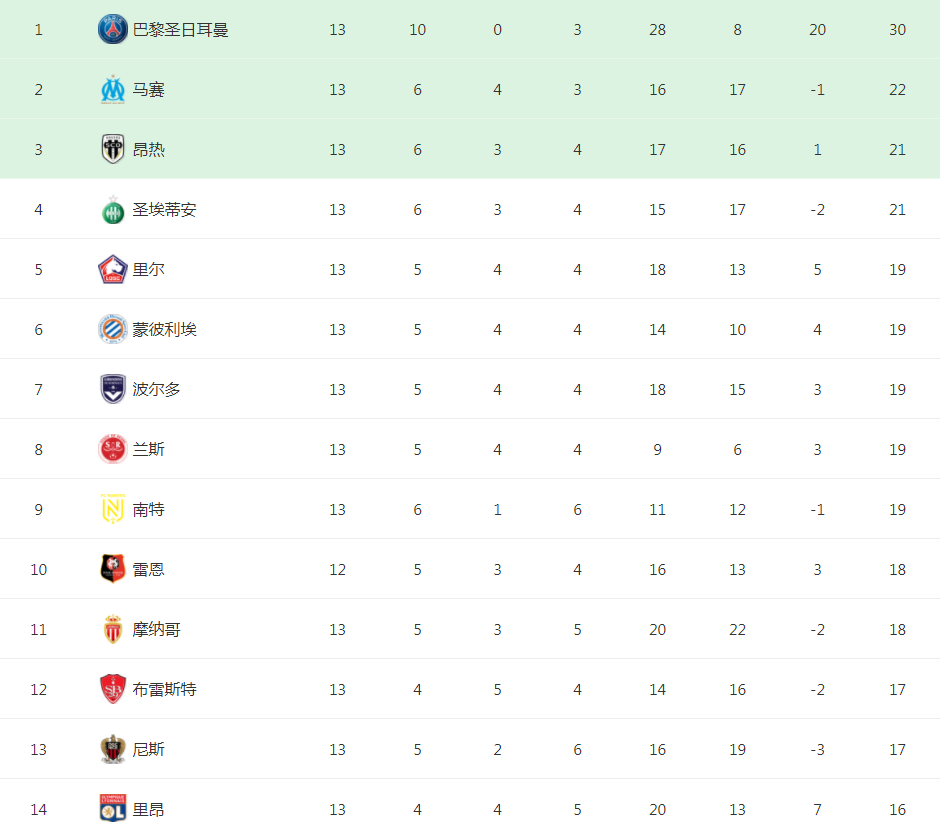Click the Reims red round crest

point(113,449)
